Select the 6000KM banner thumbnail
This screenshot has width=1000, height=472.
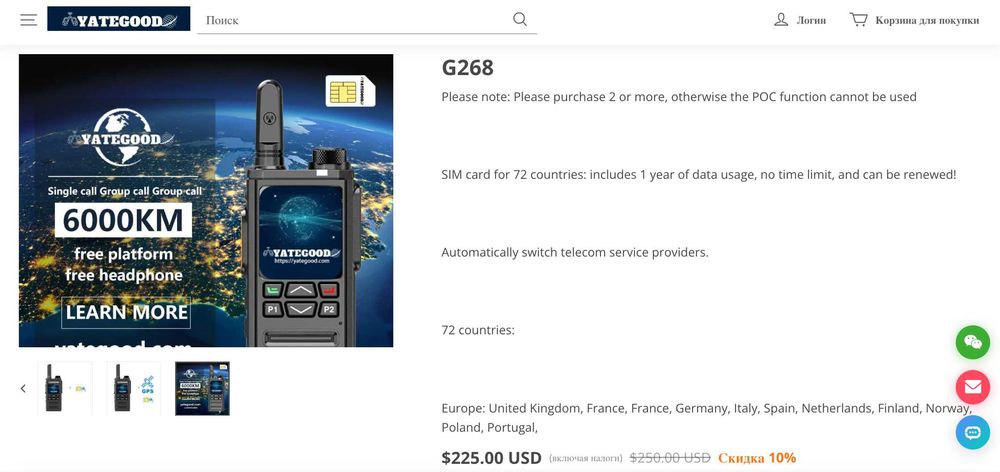click(x=202, y=388)
